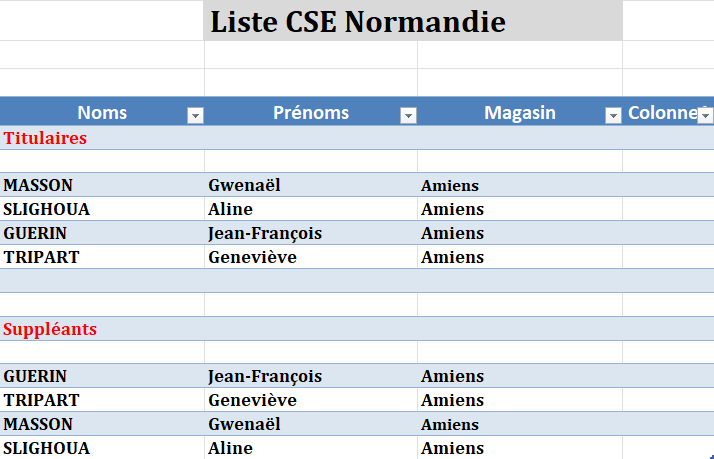Select Amiens cell in Titulaires TRIPART row
Screen dimensions: 714x459
coord(452,257)
